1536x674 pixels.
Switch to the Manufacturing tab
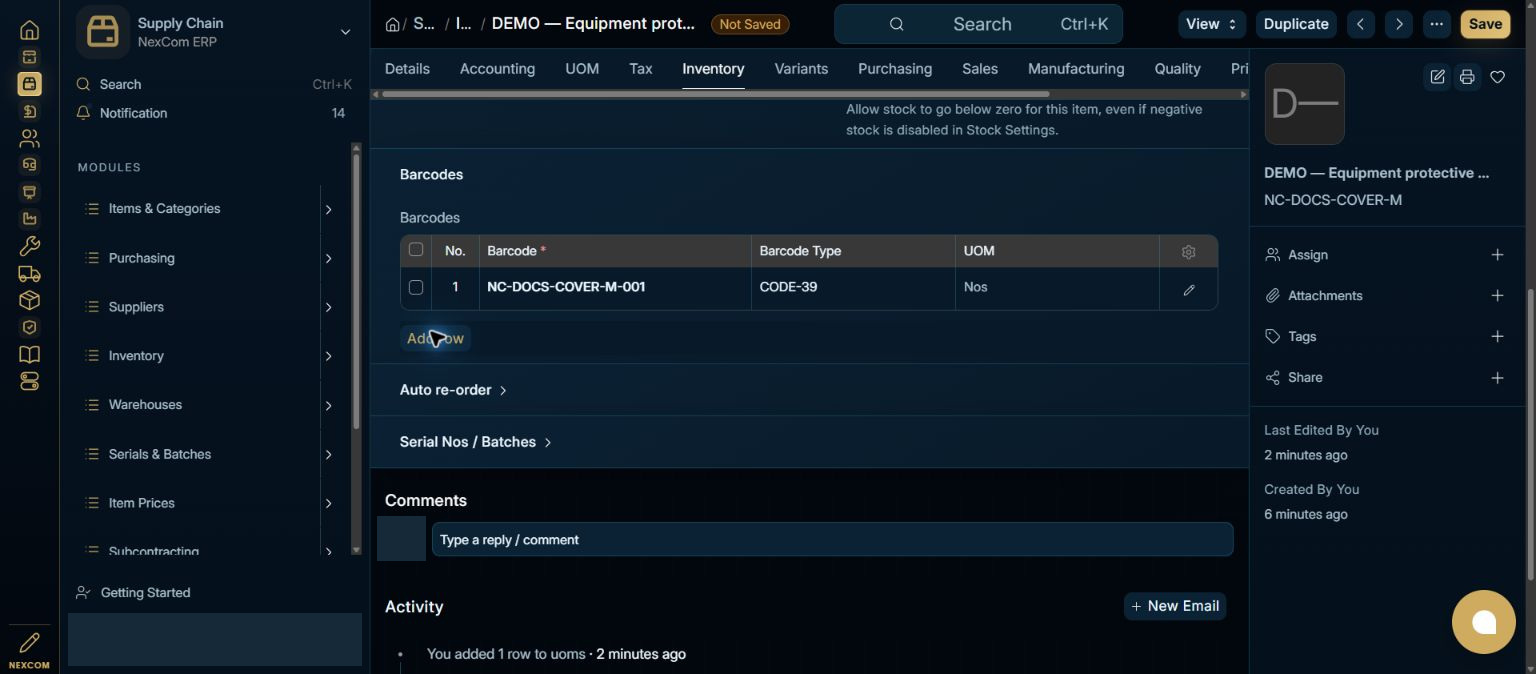click(x=1076, y=69)
